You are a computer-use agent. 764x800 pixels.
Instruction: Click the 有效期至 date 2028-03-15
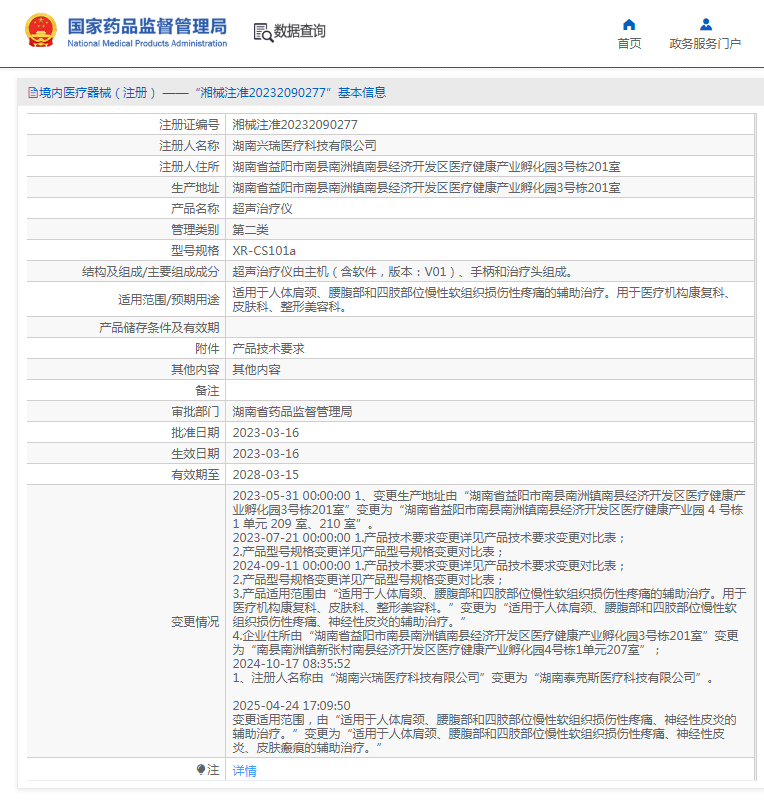tap(265, 475)
